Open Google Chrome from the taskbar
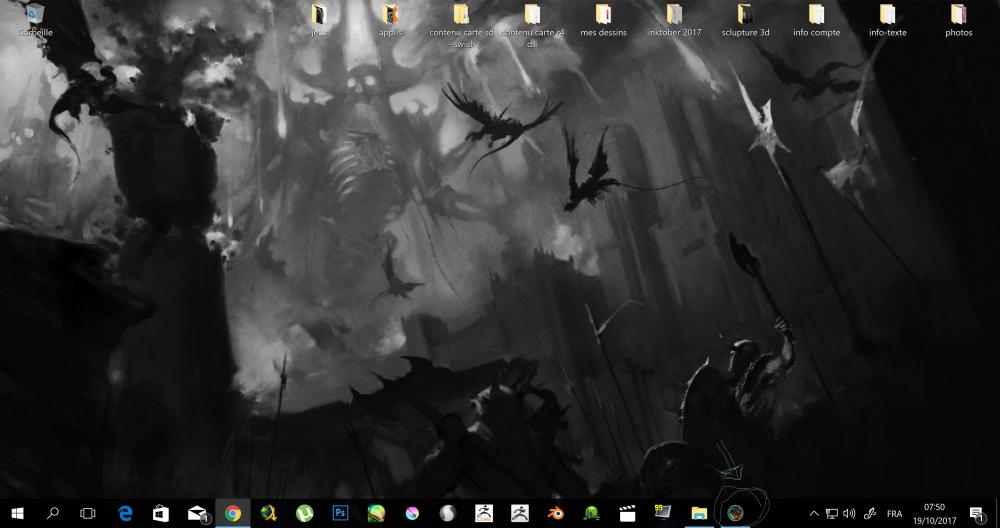Viewport: 1000px width, 528px height. coord(233,513)
